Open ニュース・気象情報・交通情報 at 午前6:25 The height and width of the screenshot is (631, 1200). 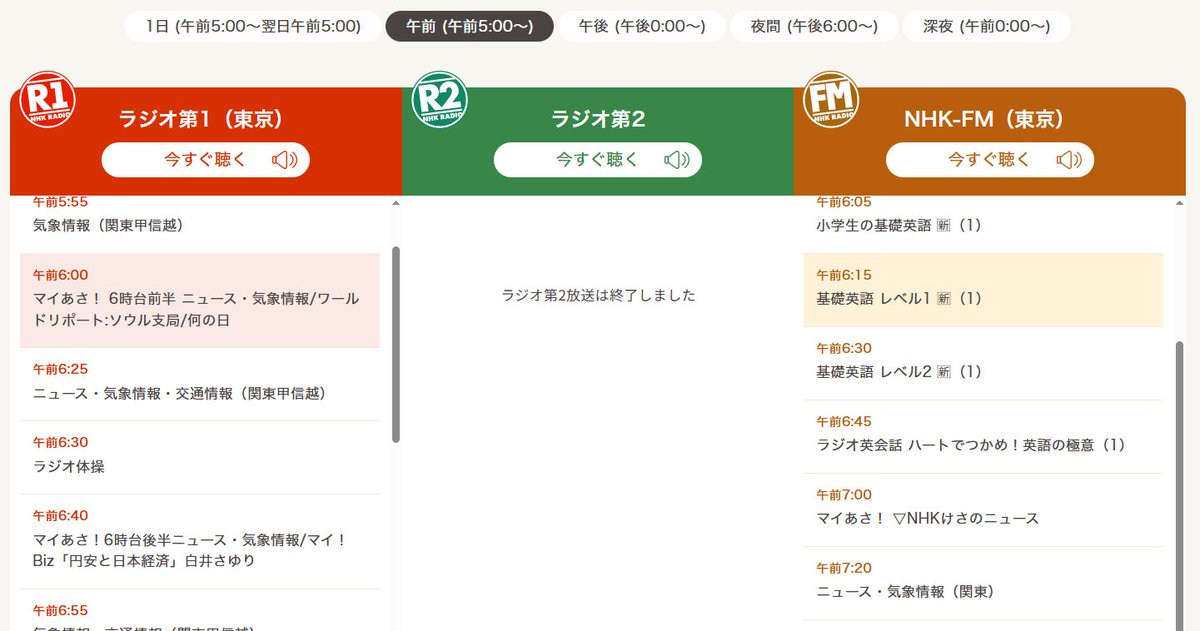[x=200, y=384]
